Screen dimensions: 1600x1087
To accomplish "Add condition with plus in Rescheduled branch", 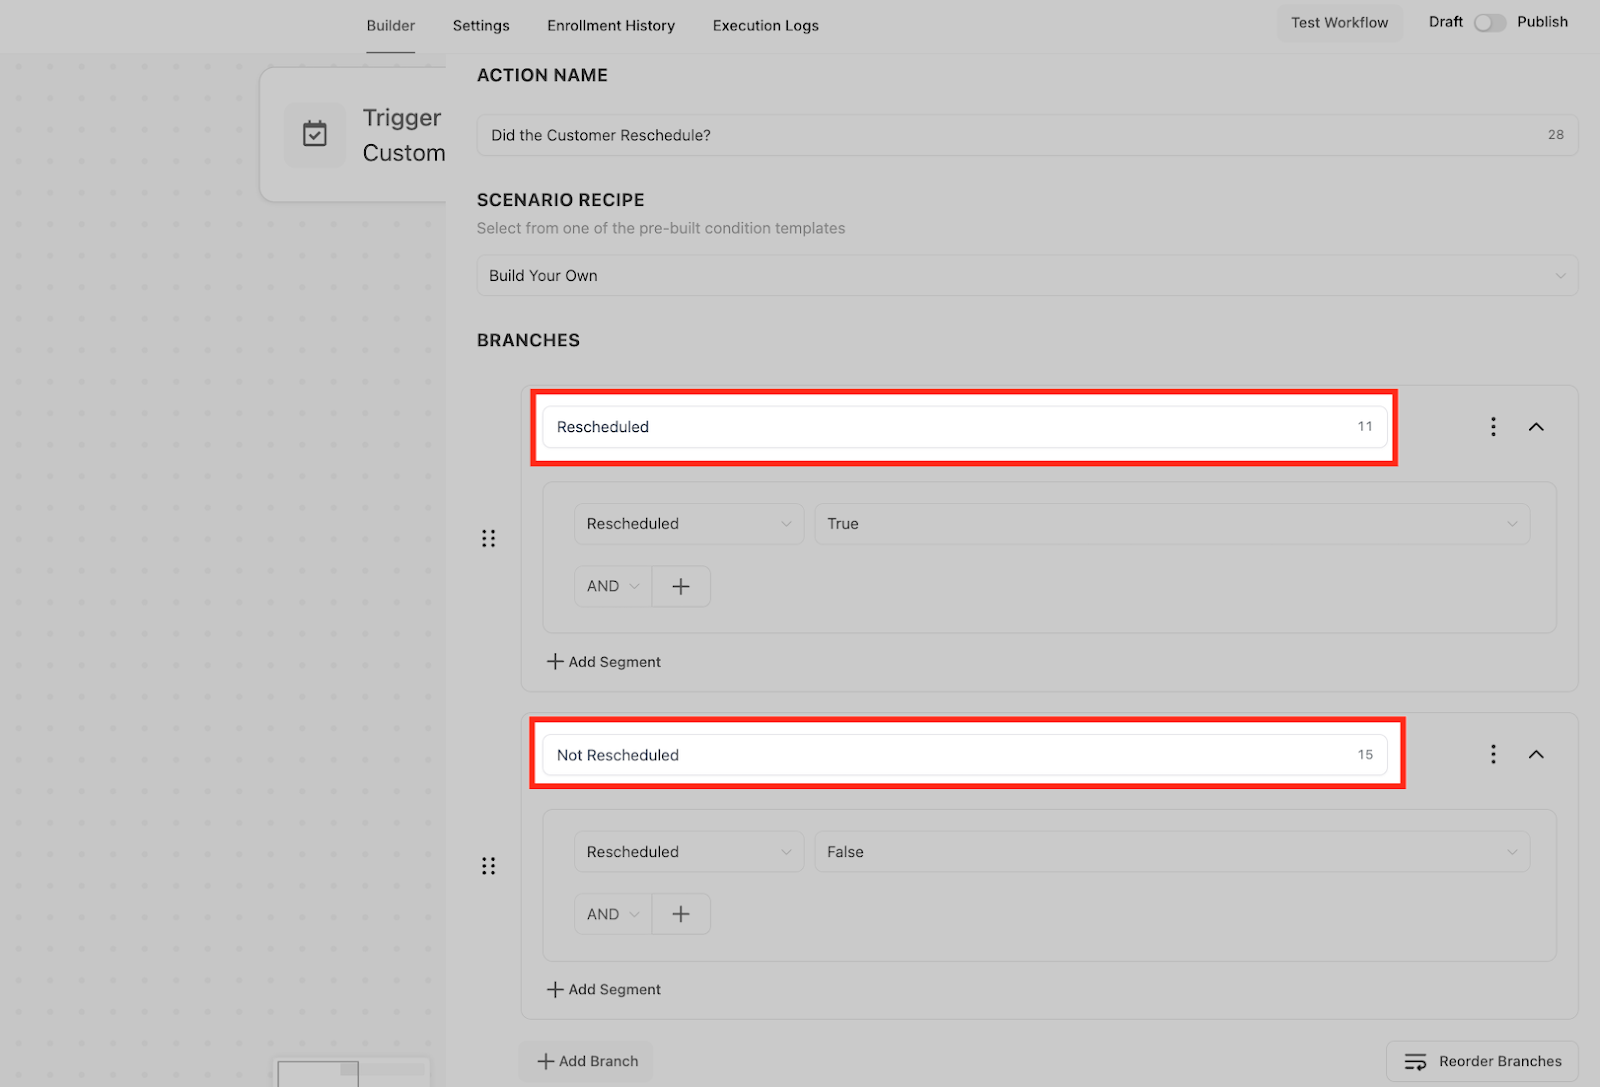I will click(681, 586).
